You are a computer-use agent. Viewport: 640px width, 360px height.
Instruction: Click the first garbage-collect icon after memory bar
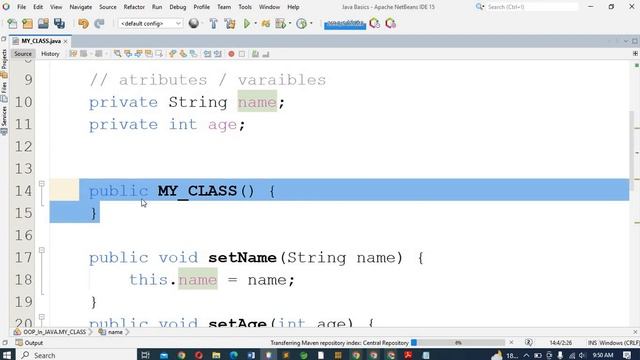(x=374, y=24)
